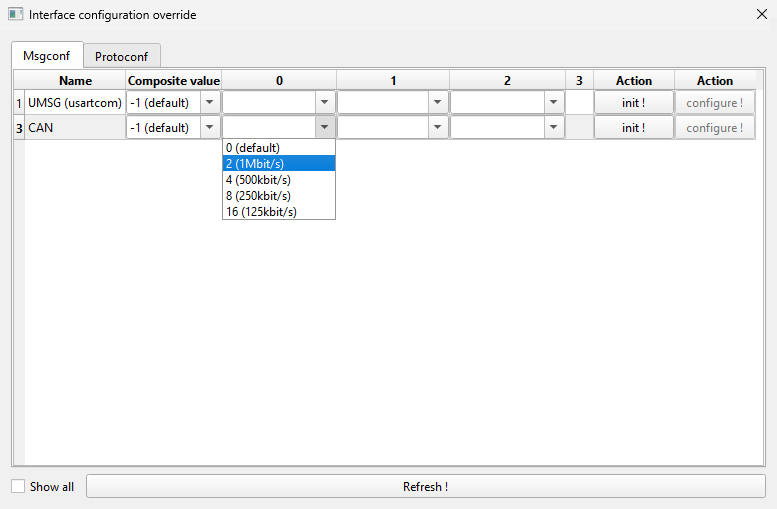Switch to the Protoconf tab
This screenshot has width=777, height=509.
tap(121, 56)
